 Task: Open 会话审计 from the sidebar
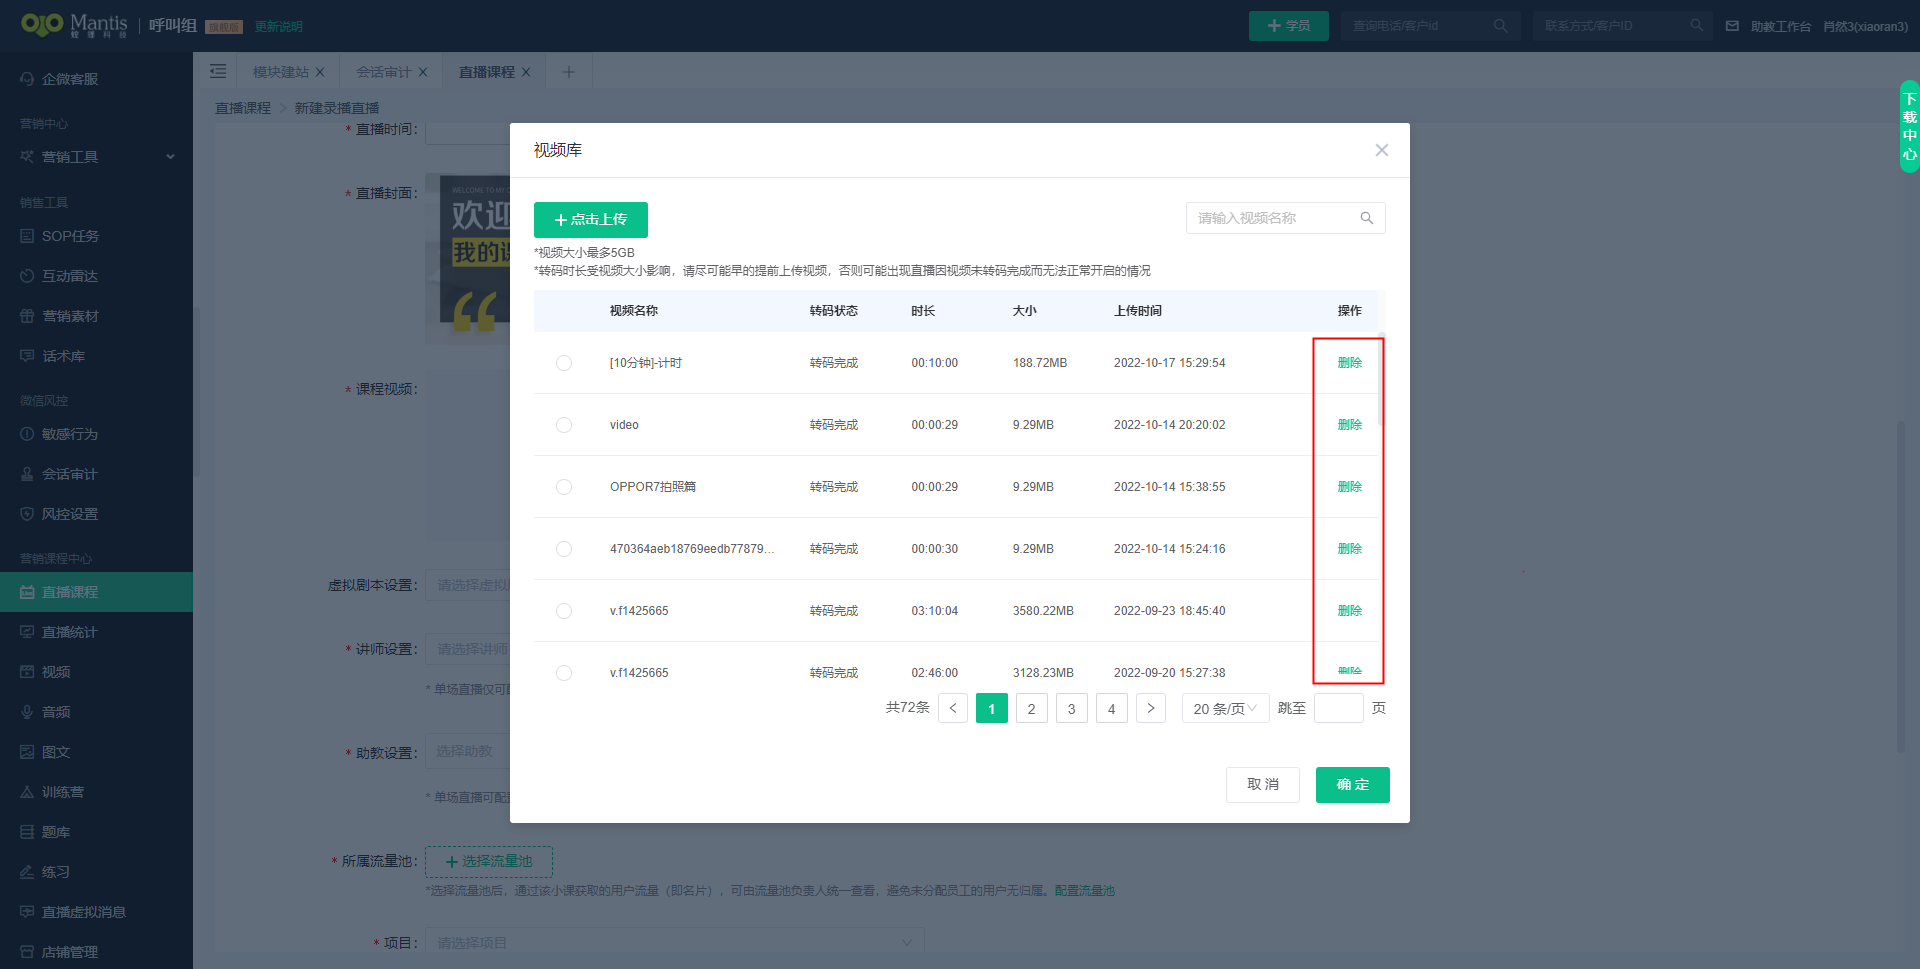click(69, 473)
